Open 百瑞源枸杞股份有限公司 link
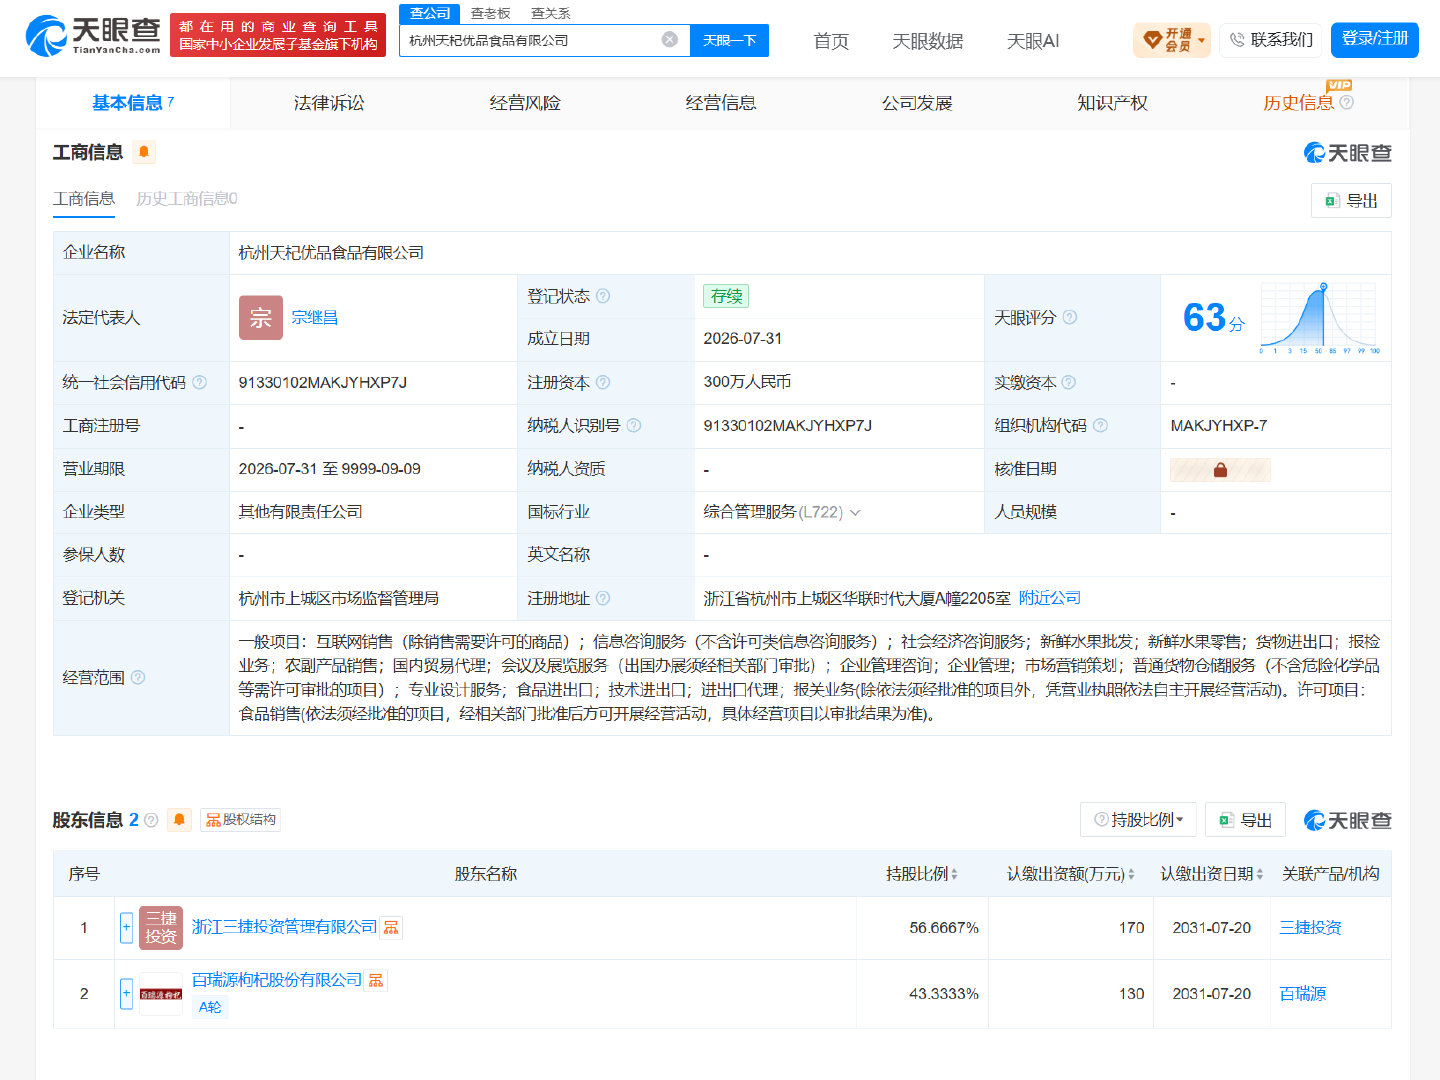 click(x=277, y=980)
